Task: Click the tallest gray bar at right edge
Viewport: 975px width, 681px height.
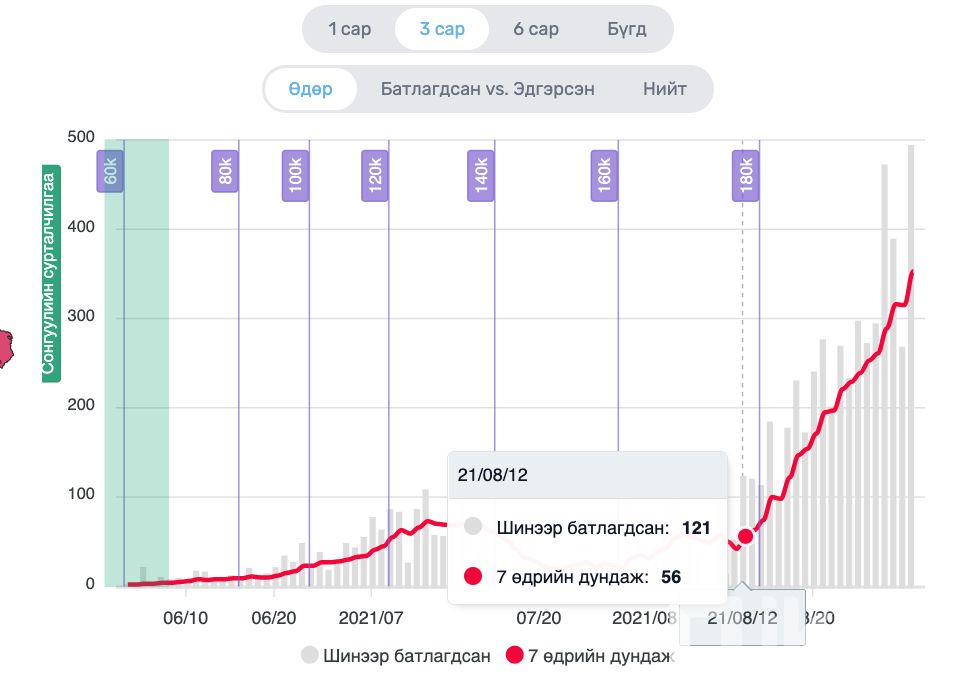Action: 911,365
